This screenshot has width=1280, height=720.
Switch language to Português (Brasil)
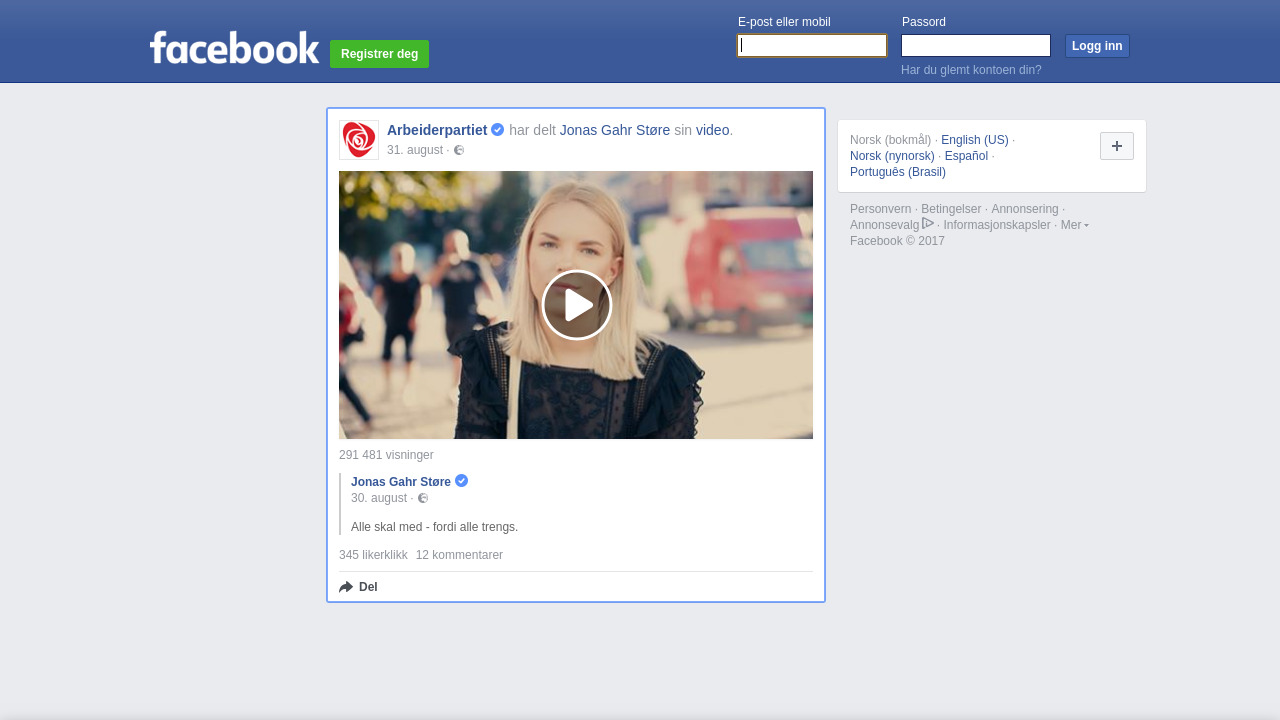pyautogui.click(x=898, y=172)
